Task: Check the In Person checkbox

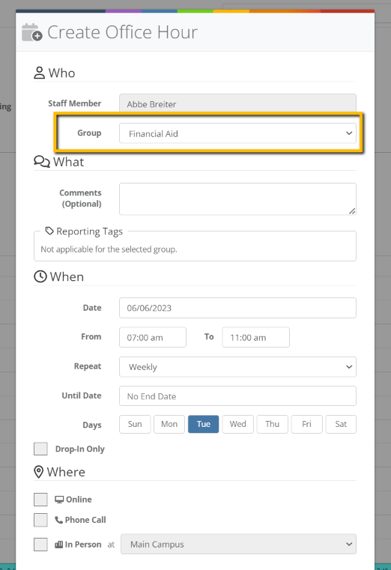Action: [41, 545]
